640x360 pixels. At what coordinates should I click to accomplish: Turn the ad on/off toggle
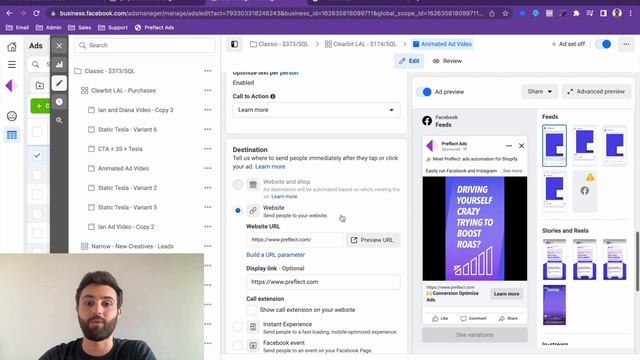603,44
